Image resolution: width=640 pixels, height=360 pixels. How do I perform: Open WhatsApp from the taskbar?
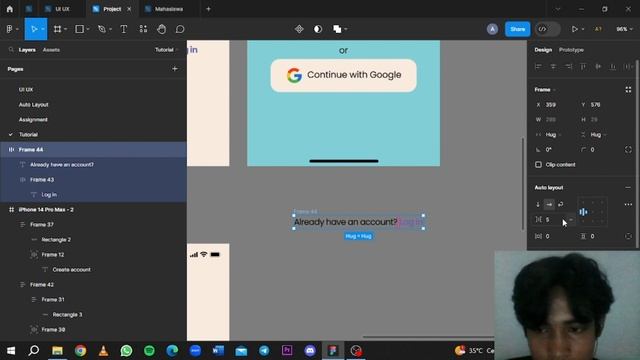point(126,351)
